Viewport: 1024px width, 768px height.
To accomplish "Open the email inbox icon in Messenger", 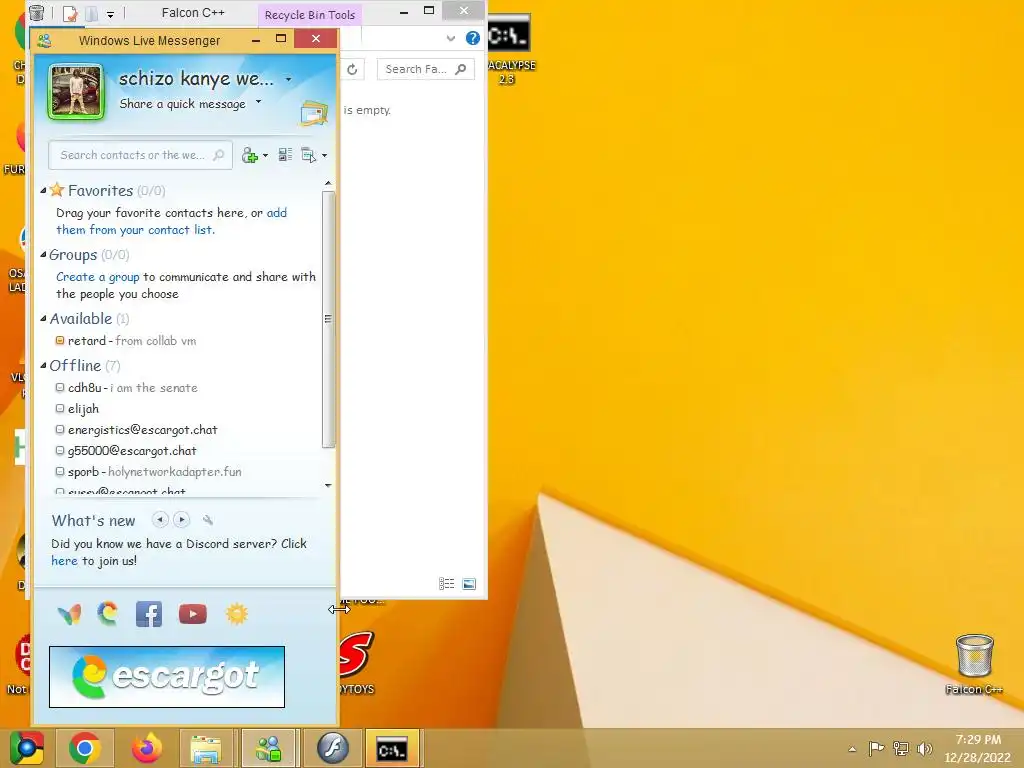I will coord(314,113).
